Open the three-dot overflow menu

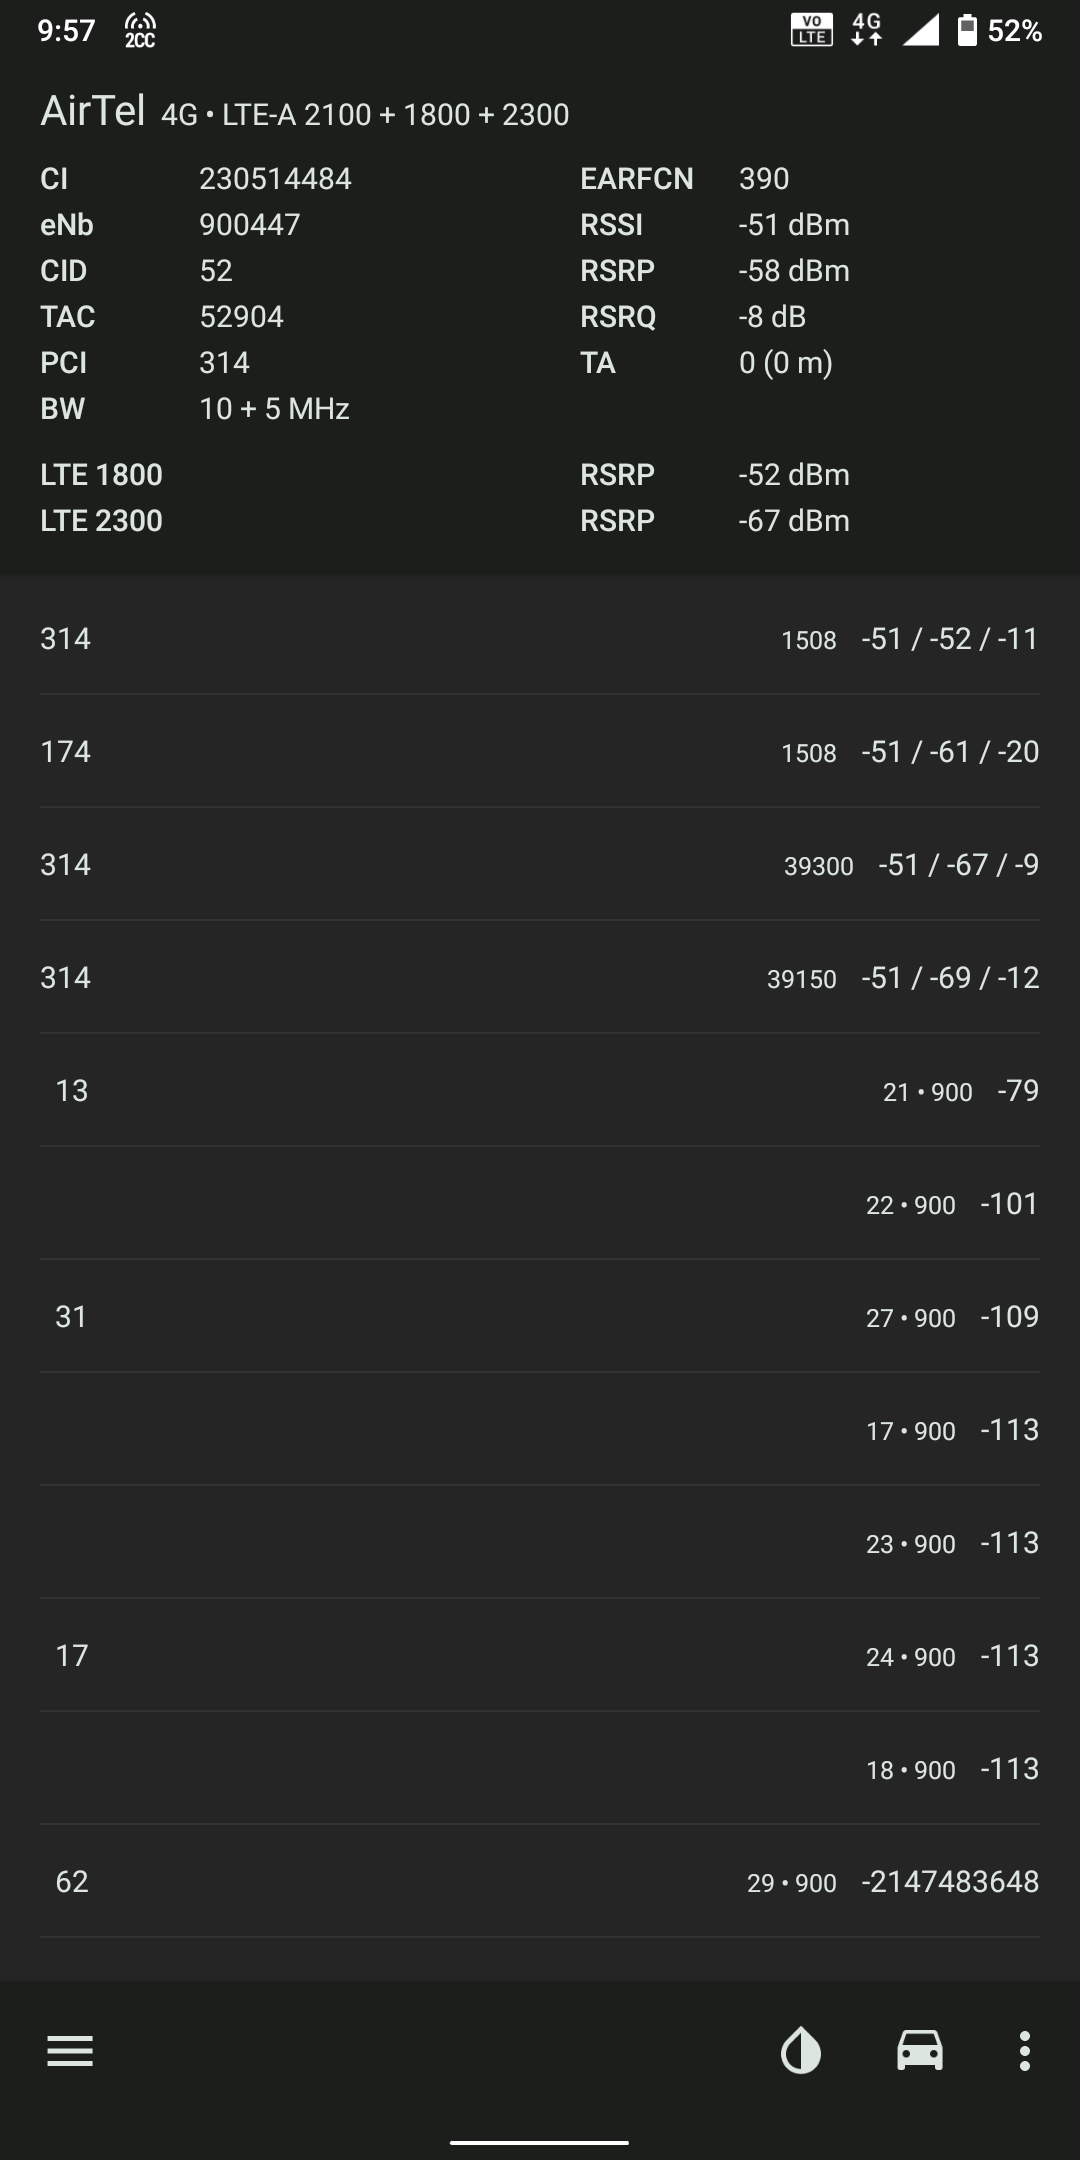click(x=1024, y=2051)
